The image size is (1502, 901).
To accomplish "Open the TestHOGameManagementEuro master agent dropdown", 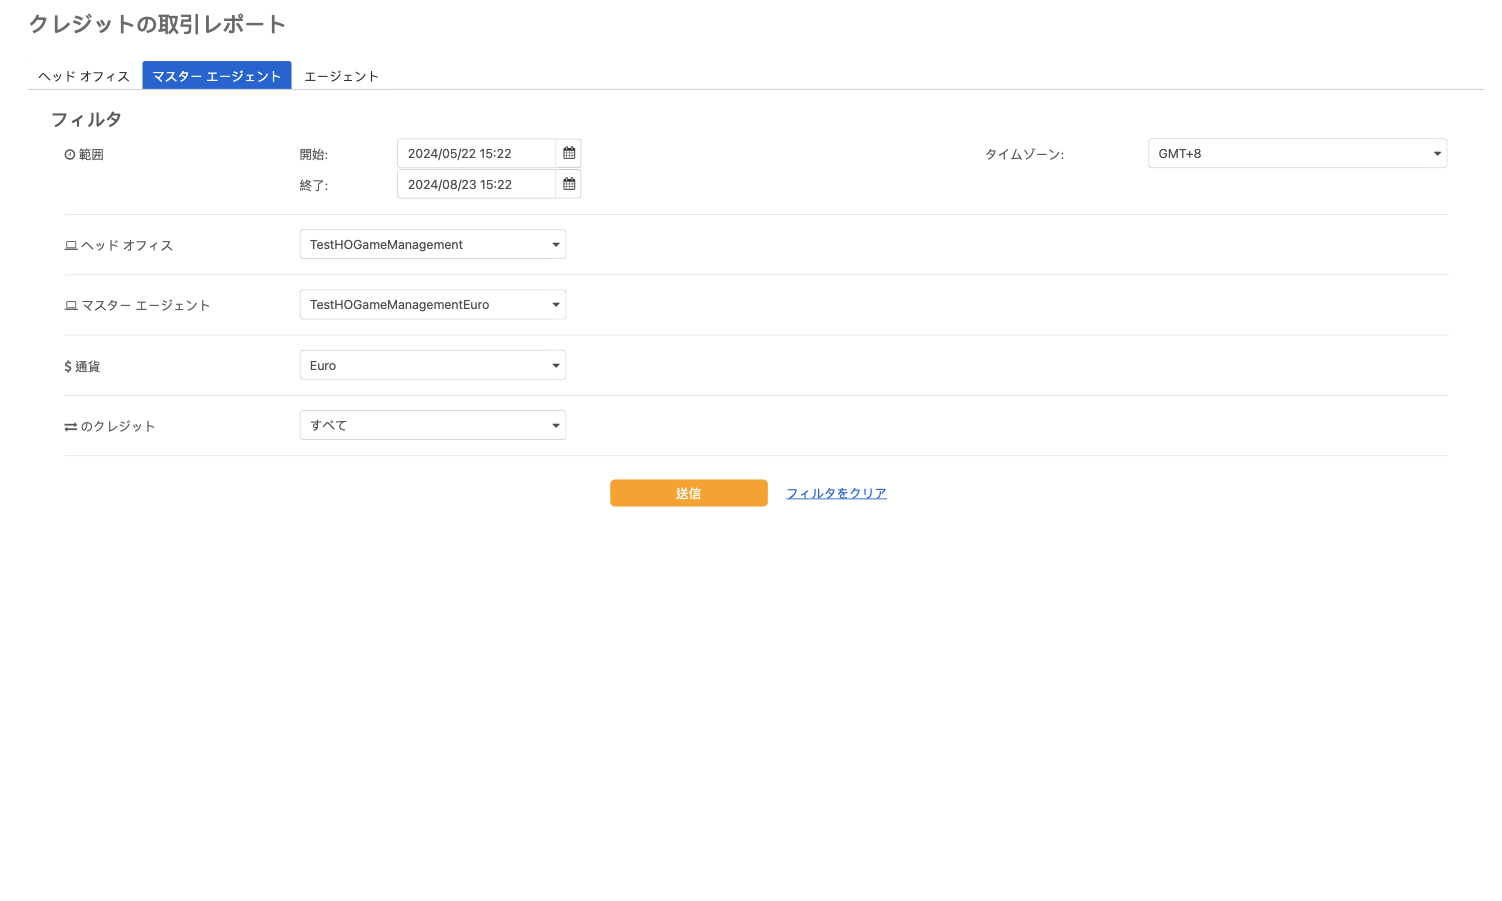I will [x=432, y=305].
